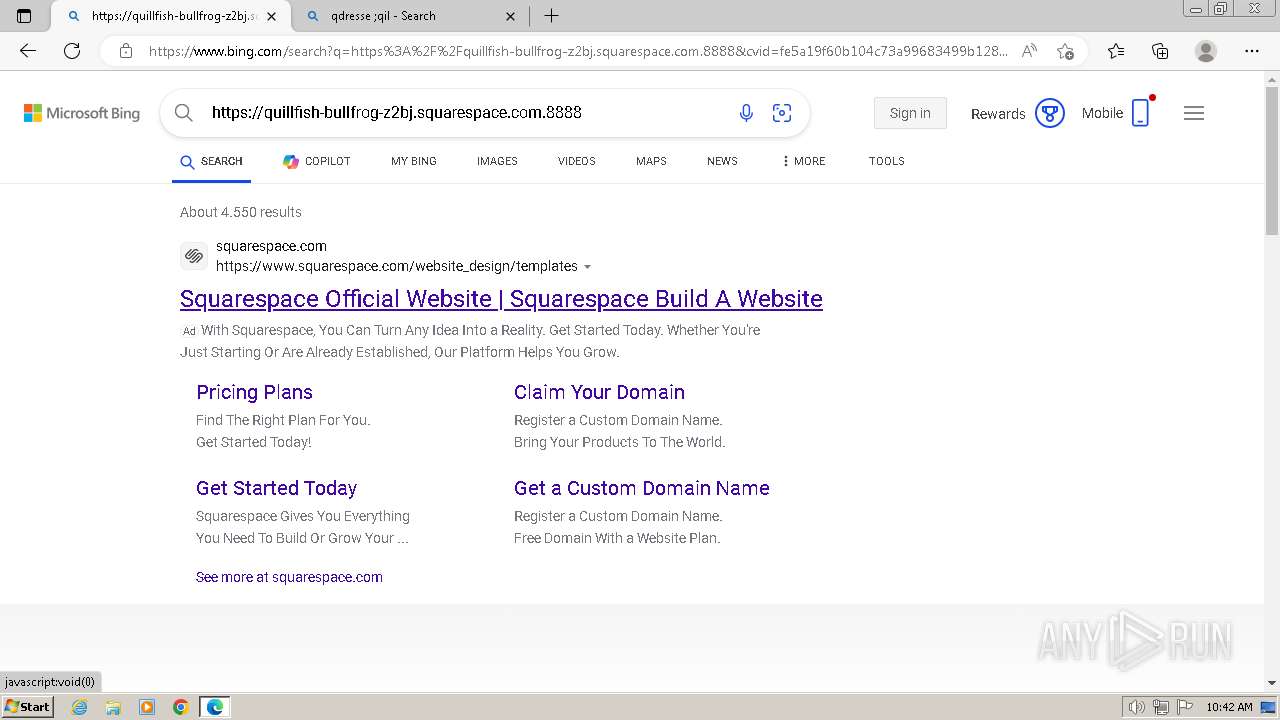
Task: Click See more at squarespace.com
Action: pos(289,577)
